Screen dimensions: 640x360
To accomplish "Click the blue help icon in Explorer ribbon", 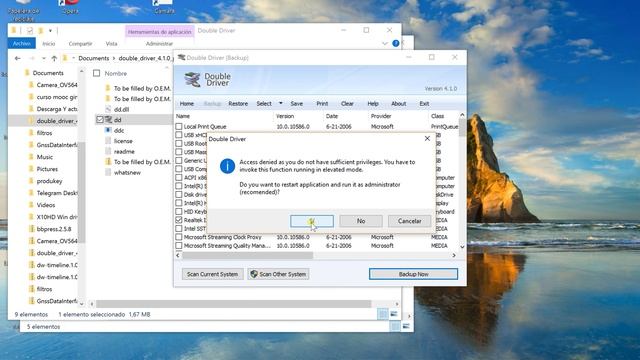I will [396, 43].
